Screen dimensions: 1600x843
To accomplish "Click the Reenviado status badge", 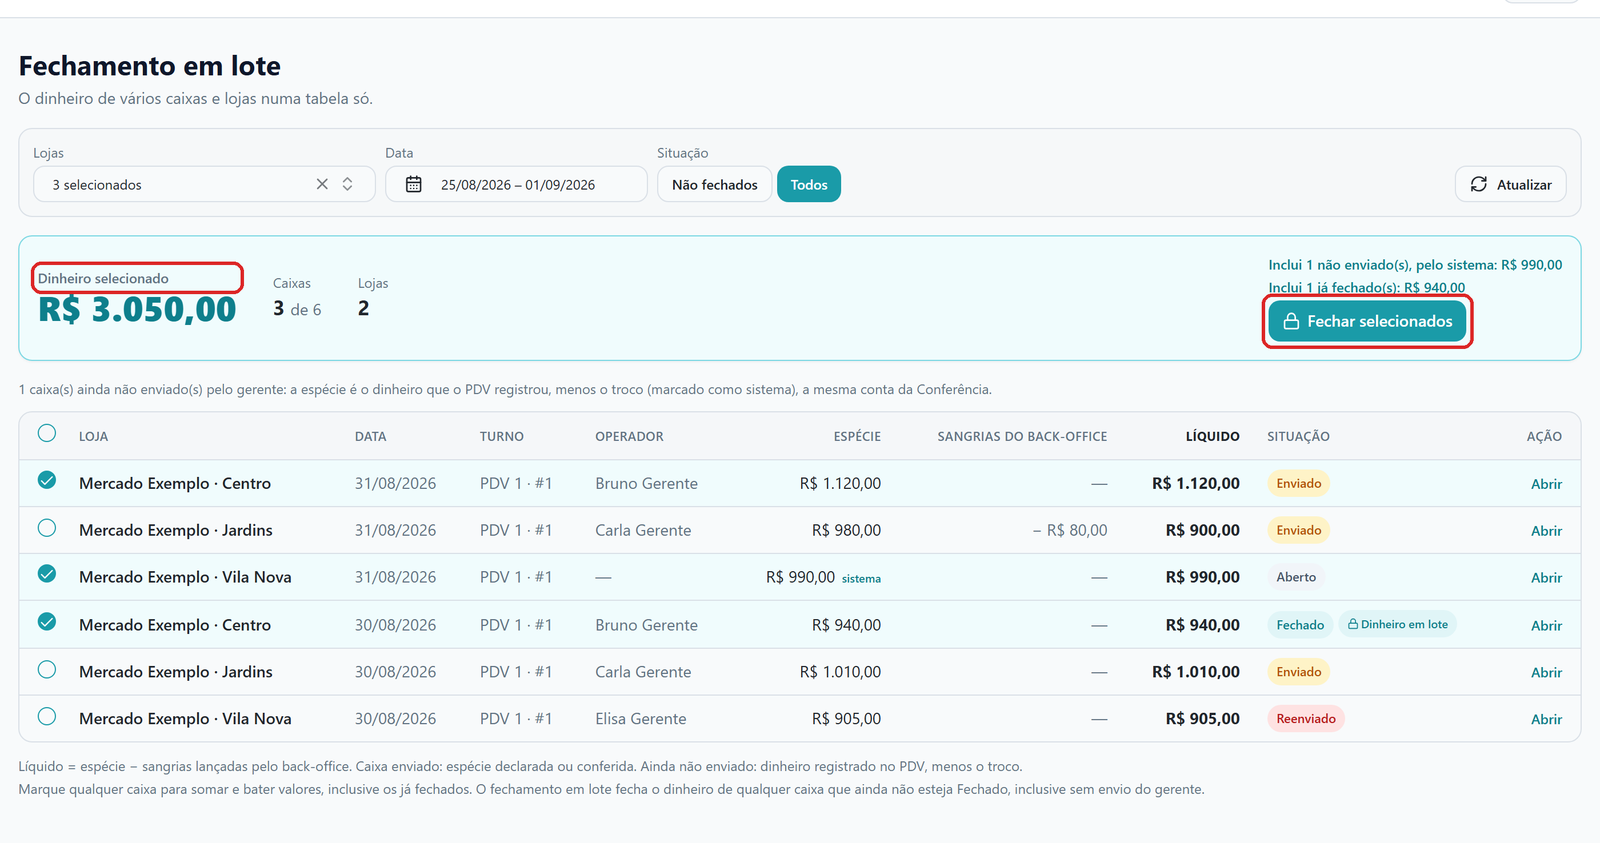I will point(1306,719).
